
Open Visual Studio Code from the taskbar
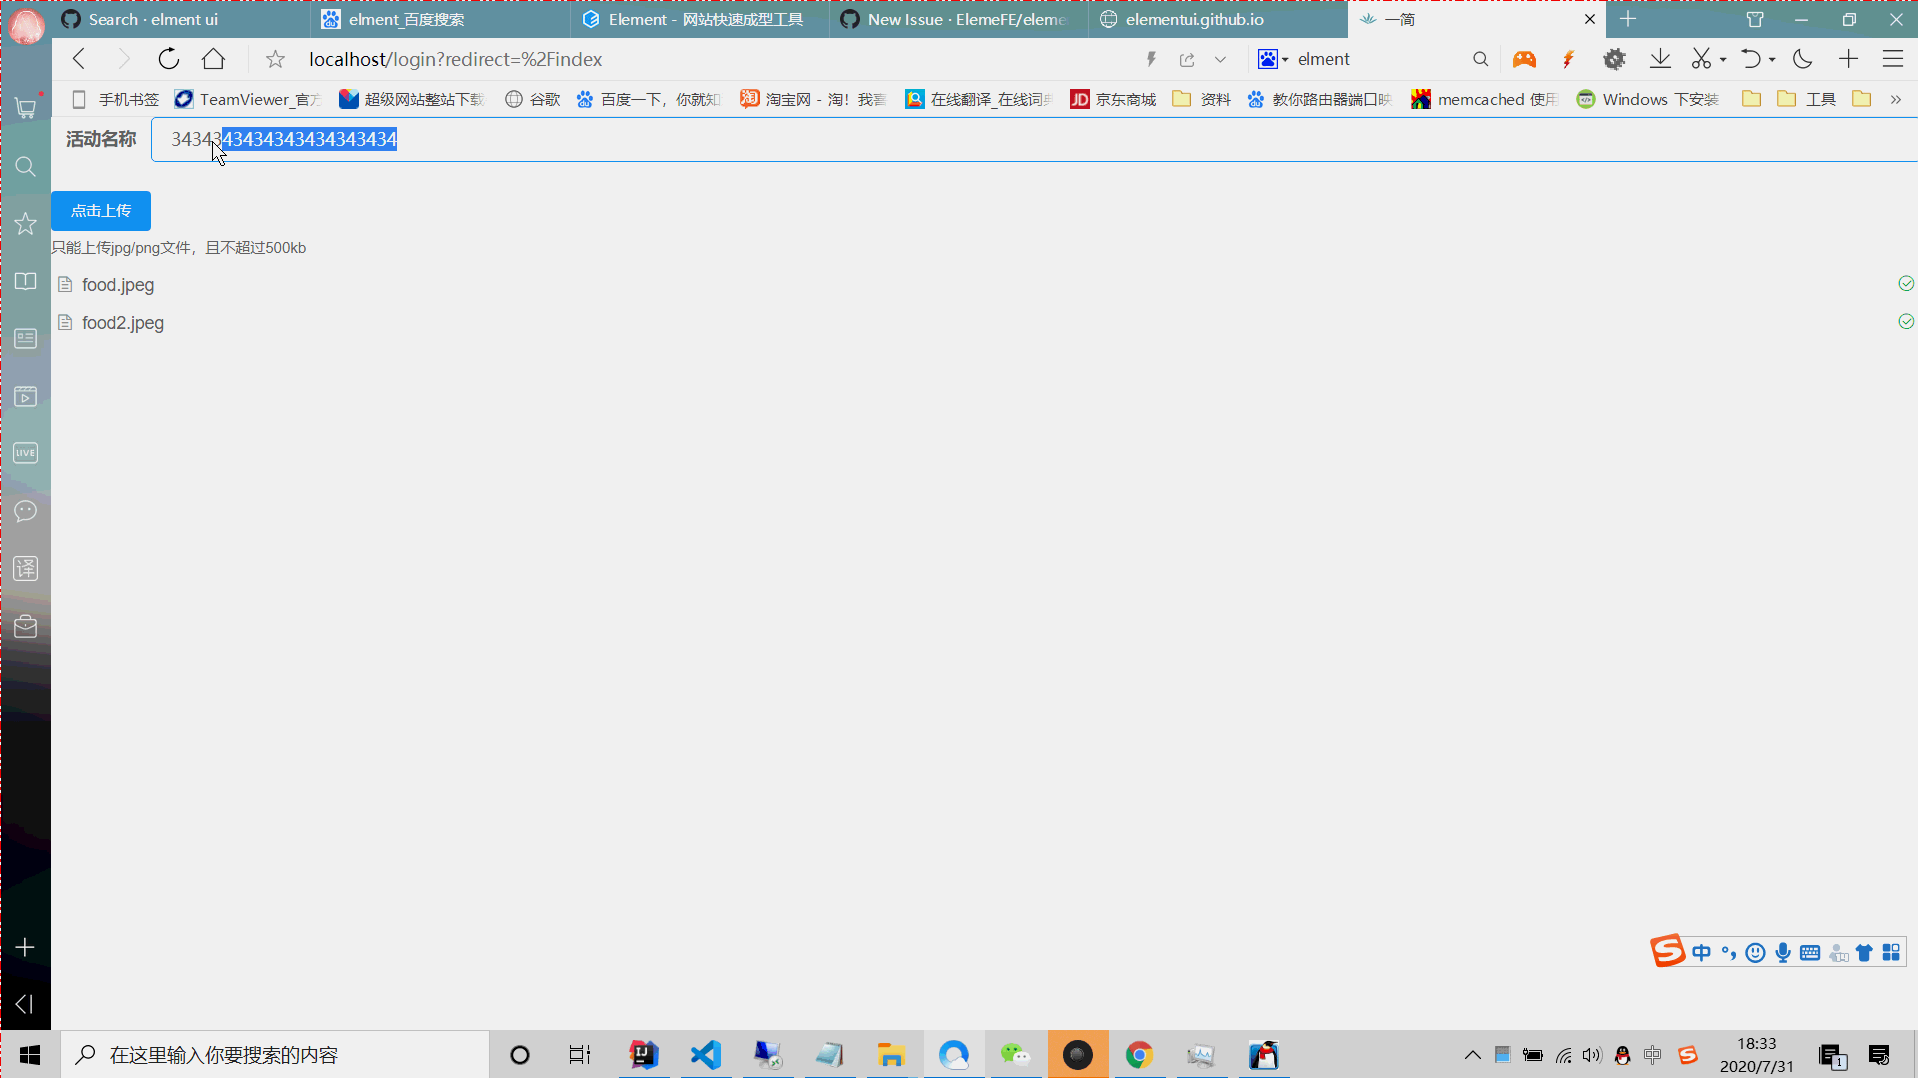(706, 1055)
